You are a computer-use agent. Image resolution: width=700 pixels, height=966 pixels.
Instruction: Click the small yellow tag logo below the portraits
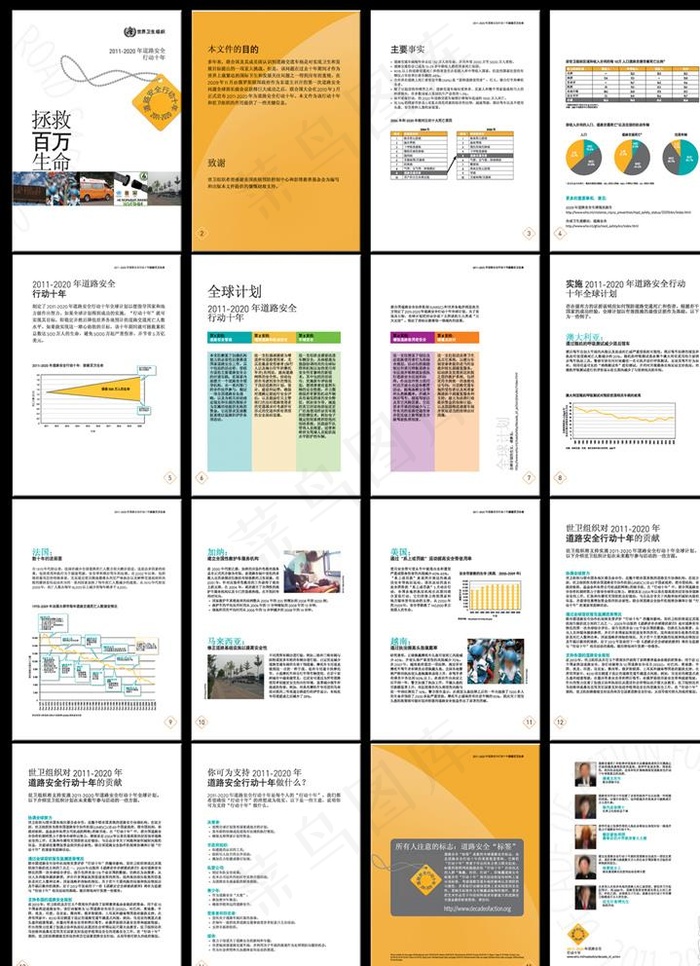coord(578,934)
